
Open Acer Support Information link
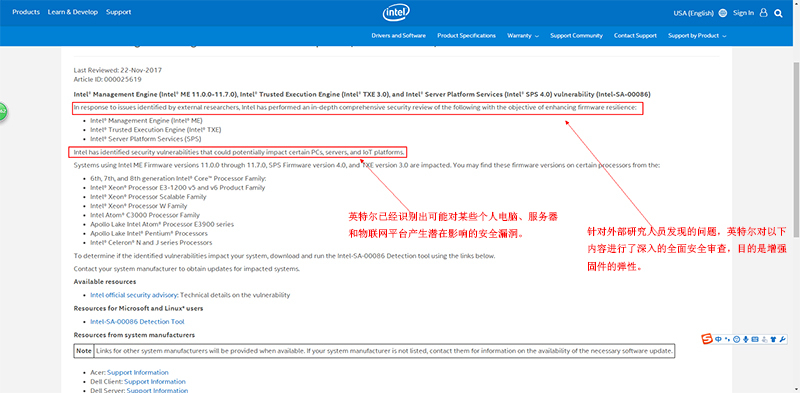138,373
